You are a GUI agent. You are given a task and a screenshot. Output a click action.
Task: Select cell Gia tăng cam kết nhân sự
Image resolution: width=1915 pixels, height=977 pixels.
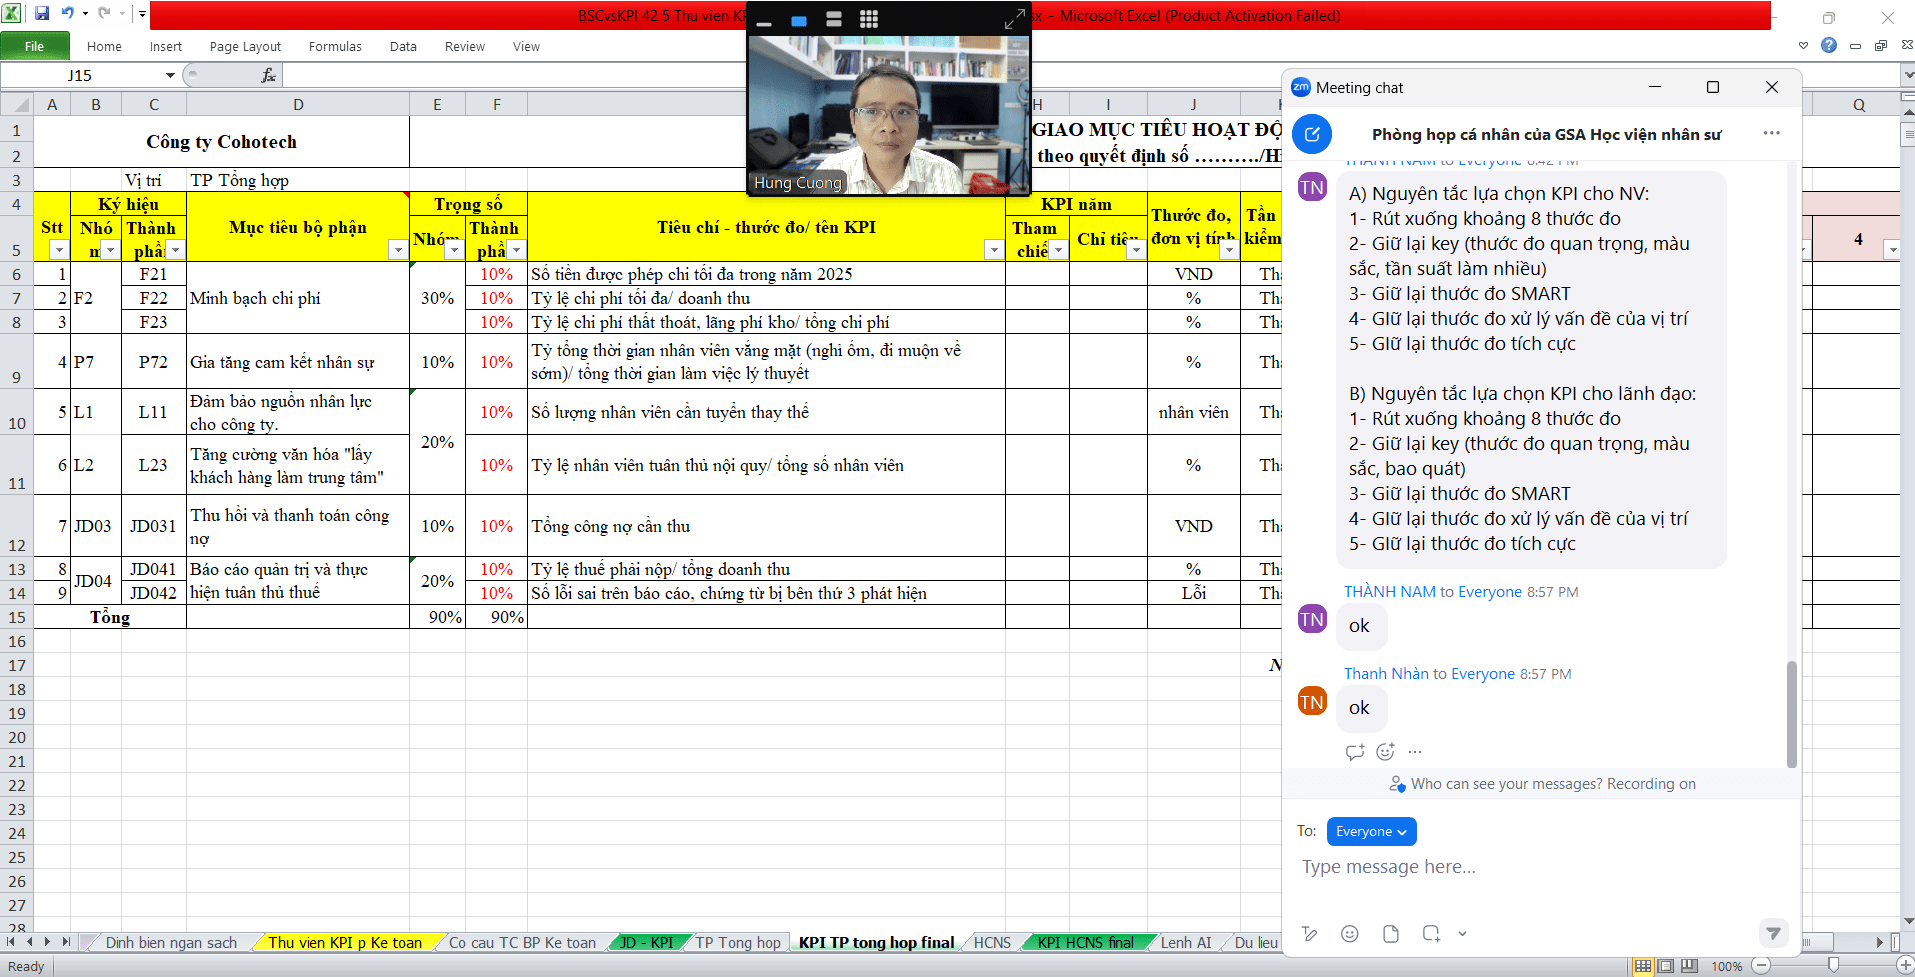point(298,362)
